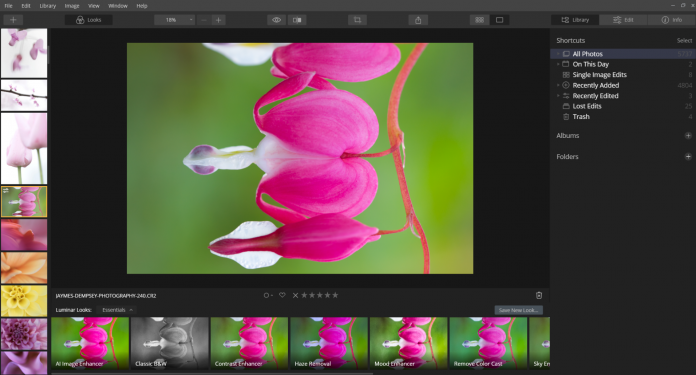Toggle the before/after compare view
Image resolution: width=696 pixels, height=375 pixels.
(x=297, y=20)
